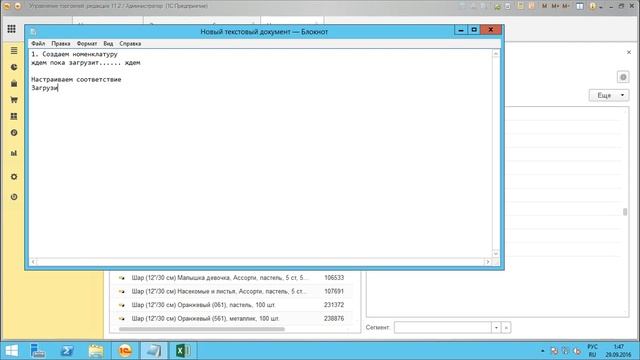Open the gear settings section in 1C sidebar
Viewport: 640px width, 360px height.
pos(14,177)
